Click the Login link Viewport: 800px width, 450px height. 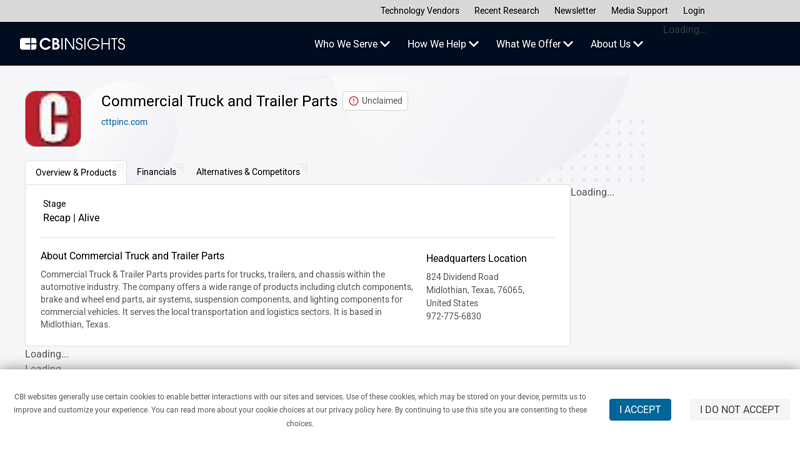click(693, 11)
